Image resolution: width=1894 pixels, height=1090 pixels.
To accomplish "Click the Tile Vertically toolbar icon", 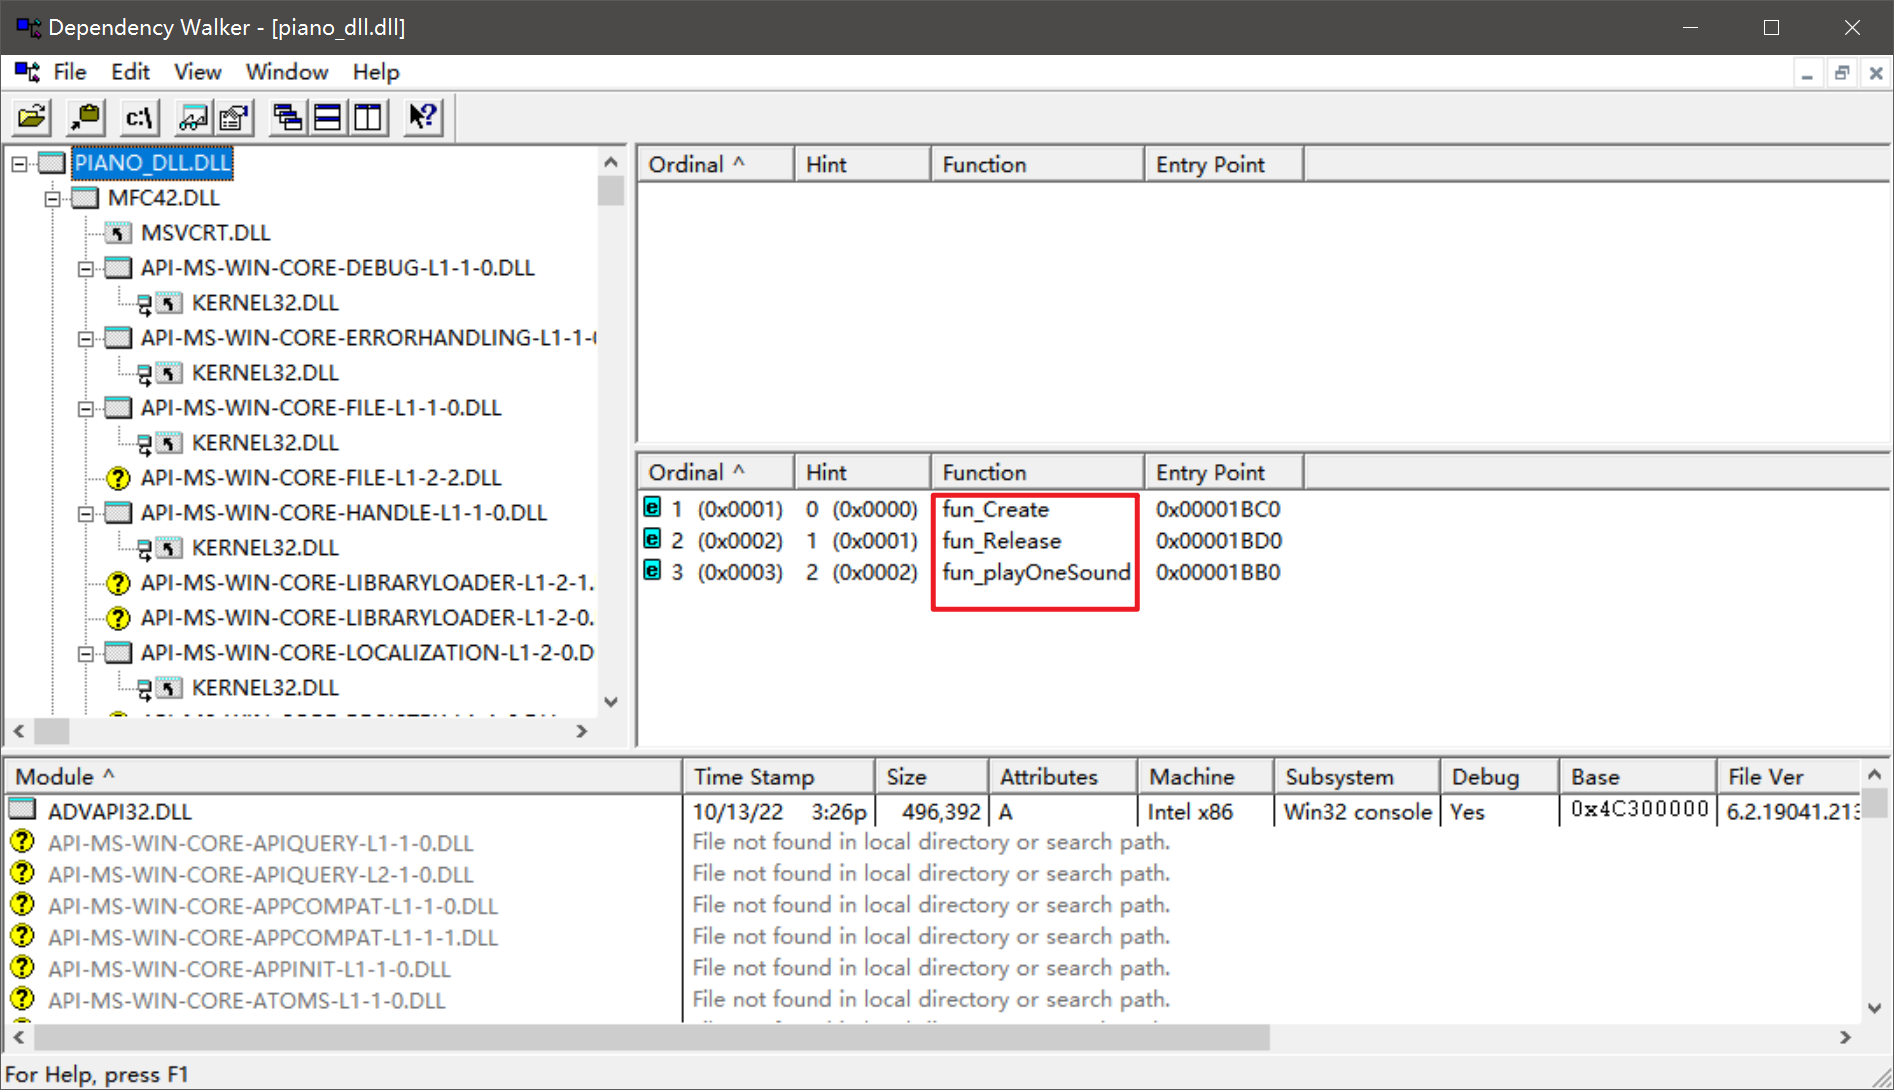I will pos(368,118).
